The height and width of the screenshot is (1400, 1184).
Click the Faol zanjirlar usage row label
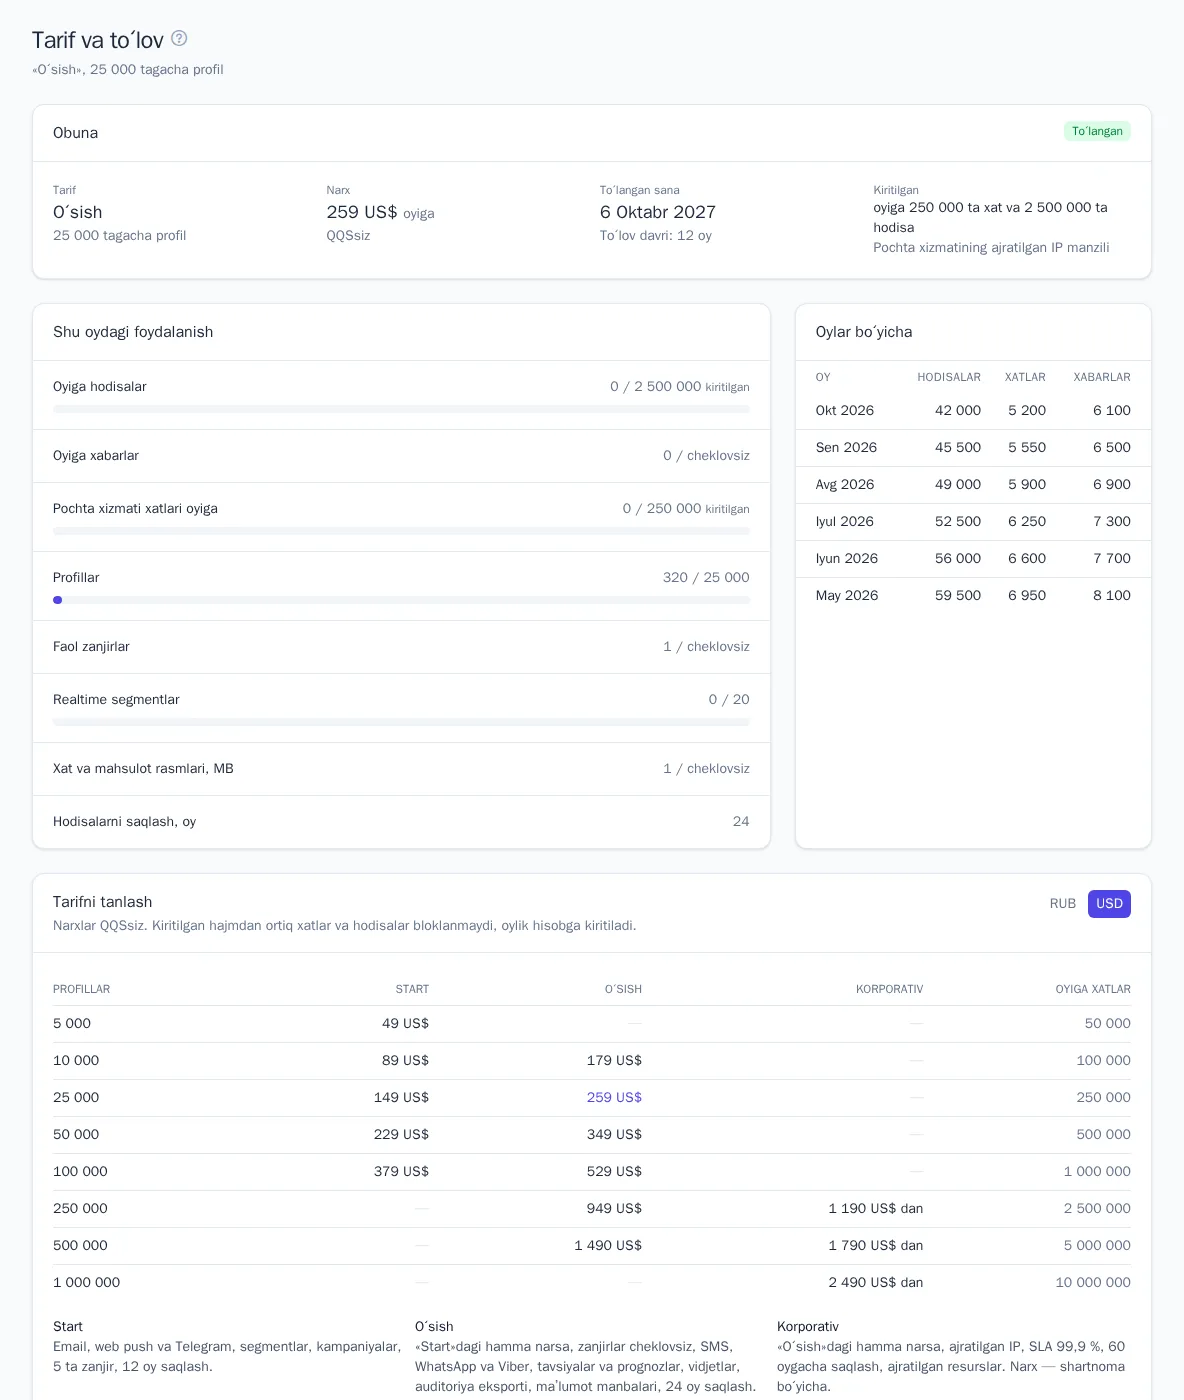[91, 647]
